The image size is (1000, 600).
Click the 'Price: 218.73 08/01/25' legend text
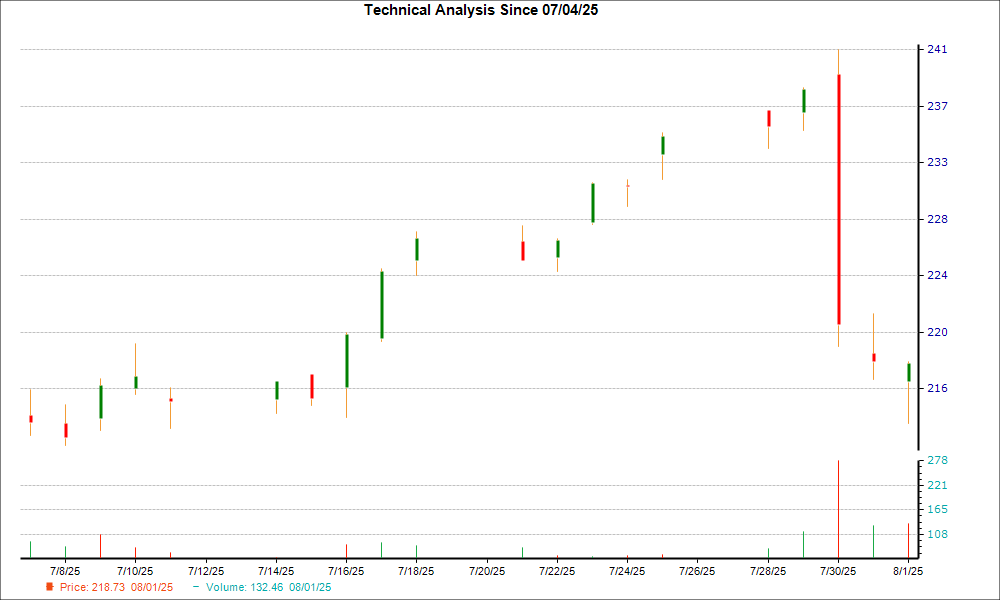[116, 587]
